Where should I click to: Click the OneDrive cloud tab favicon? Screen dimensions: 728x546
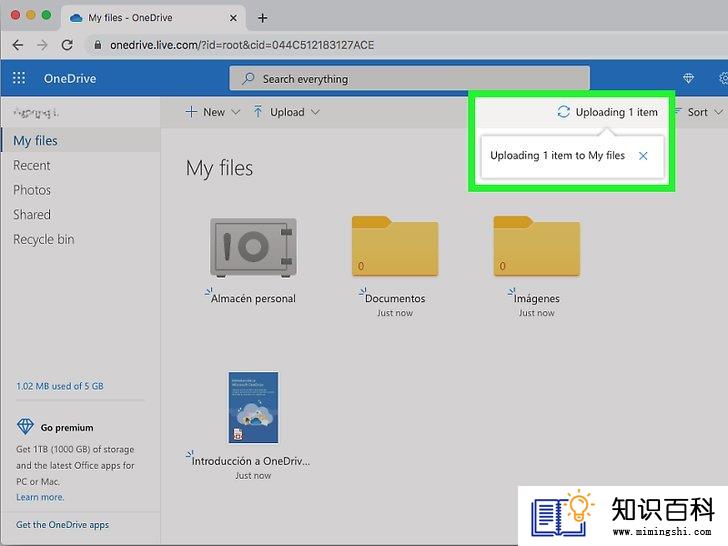pos(76,18)
